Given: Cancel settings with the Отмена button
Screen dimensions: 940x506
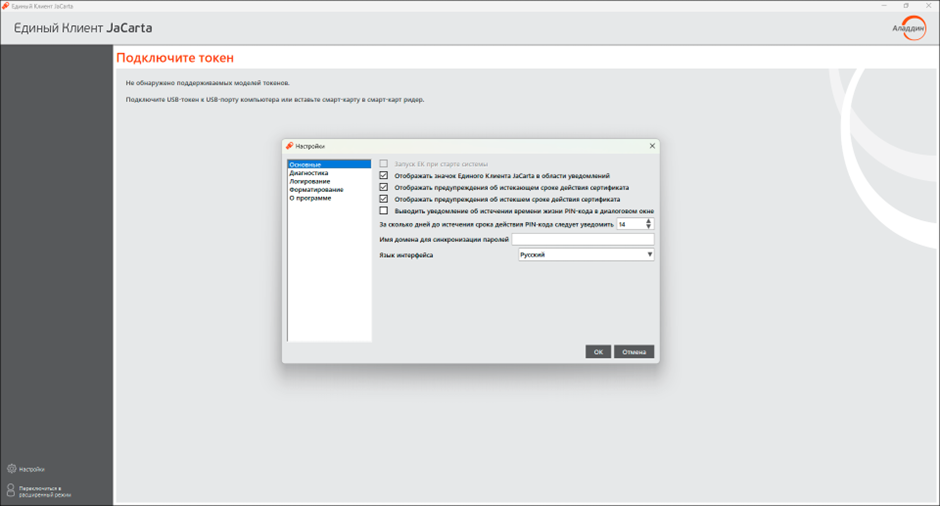Looking at the screenshot, I should [x=634, y=352].
